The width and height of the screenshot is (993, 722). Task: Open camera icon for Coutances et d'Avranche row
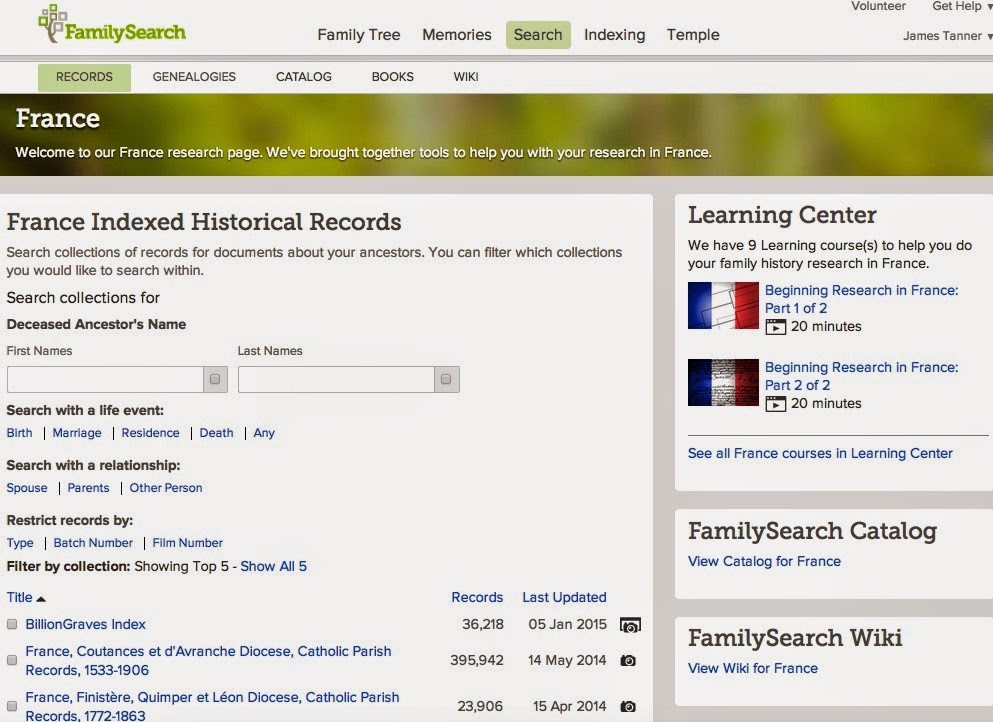coord(628,661)
